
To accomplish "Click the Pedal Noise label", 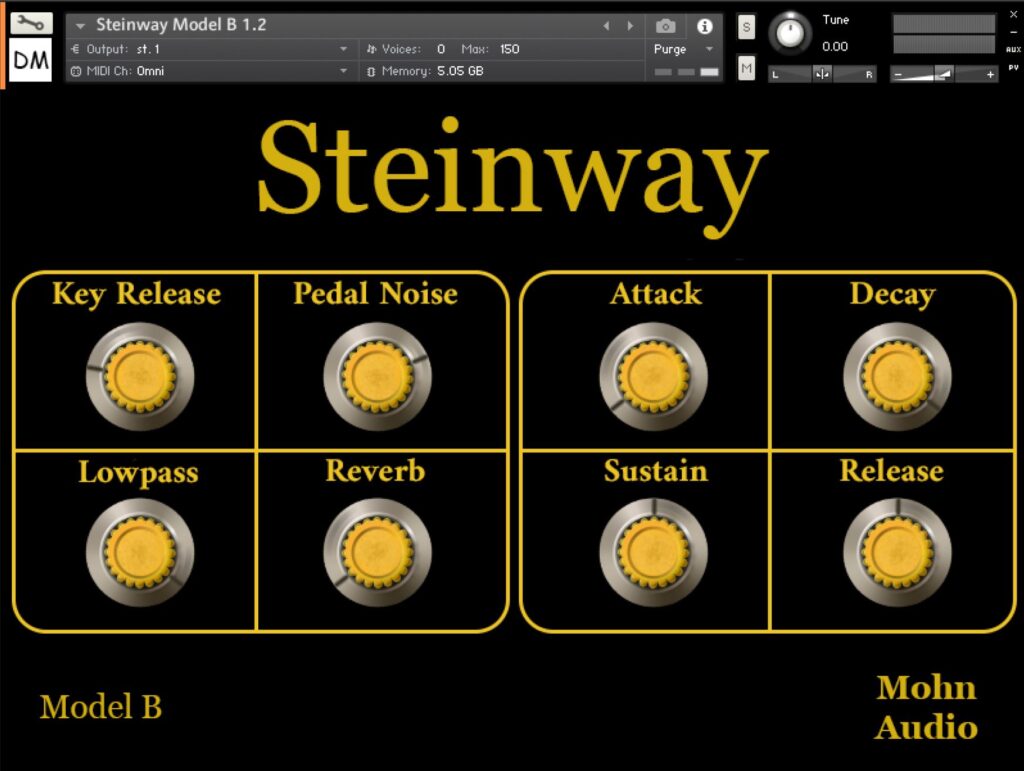I will click(376, 293).
